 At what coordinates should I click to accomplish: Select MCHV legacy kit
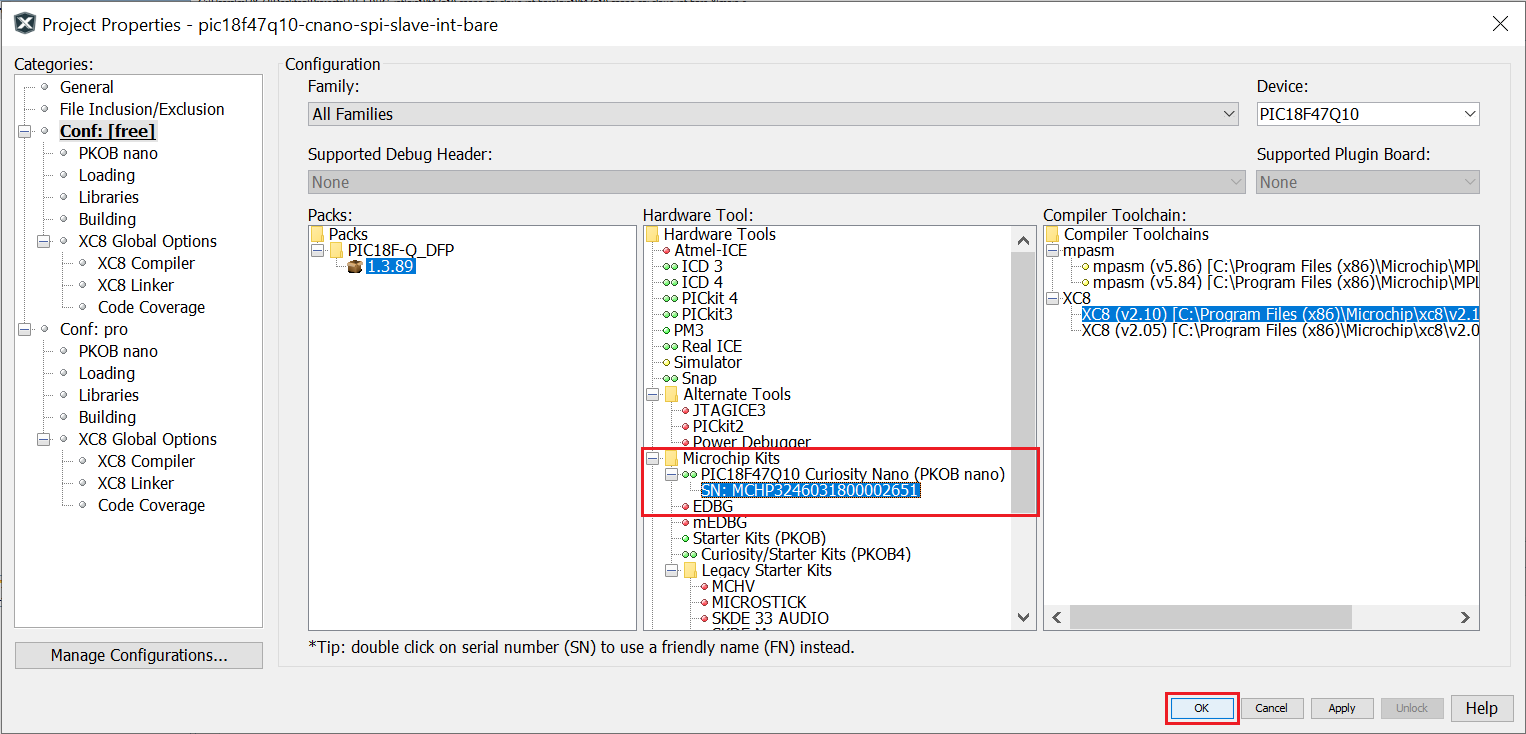[x=733, y=586]
